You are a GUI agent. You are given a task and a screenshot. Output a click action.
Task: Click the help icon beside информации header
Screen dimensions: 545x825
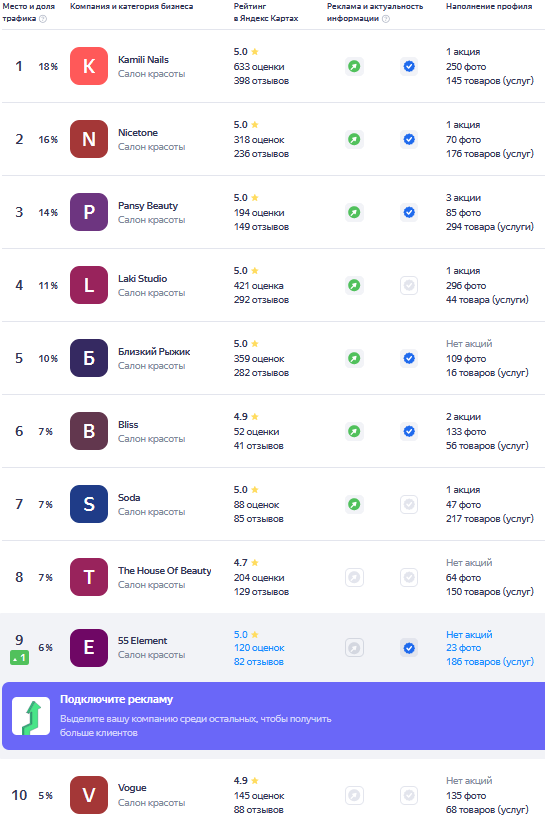pos(386,18)
